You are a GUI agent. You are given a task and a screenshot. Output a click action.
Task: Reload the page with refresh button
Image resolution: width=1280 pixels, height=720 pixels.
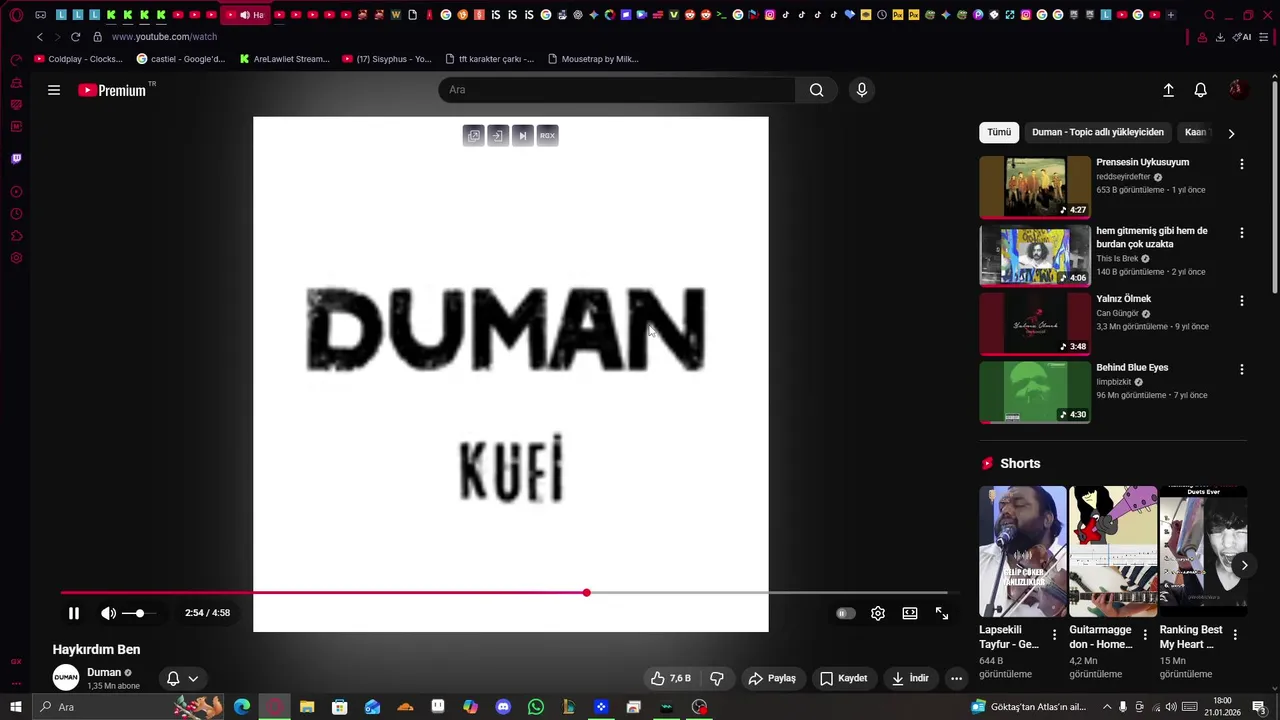pyautogui.click(x=75, y=37)
